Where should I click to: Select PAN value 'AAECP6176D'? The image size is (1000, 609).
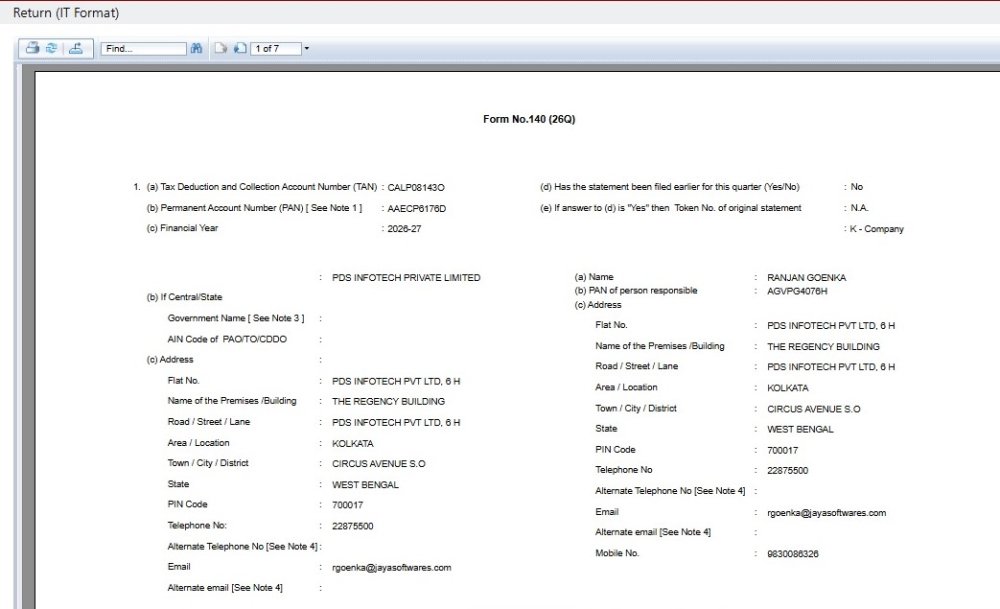(x=416, y=209)
